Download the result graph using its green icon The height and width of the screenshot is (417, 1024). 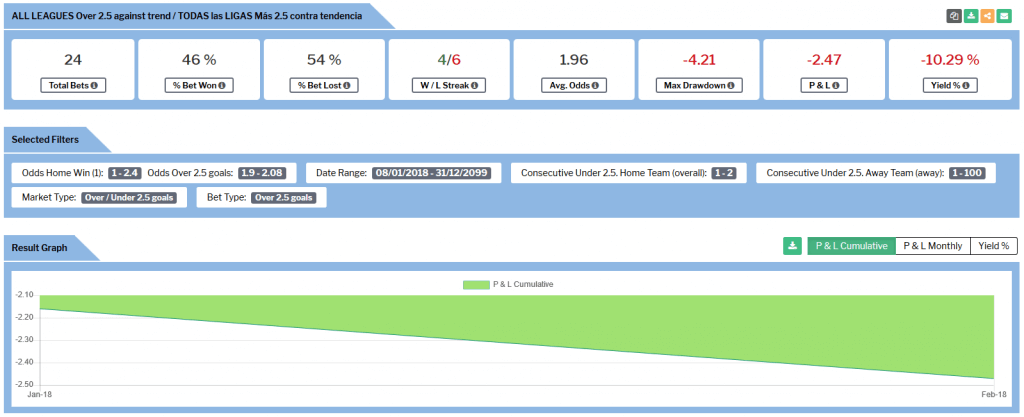[x=792, y=246]
